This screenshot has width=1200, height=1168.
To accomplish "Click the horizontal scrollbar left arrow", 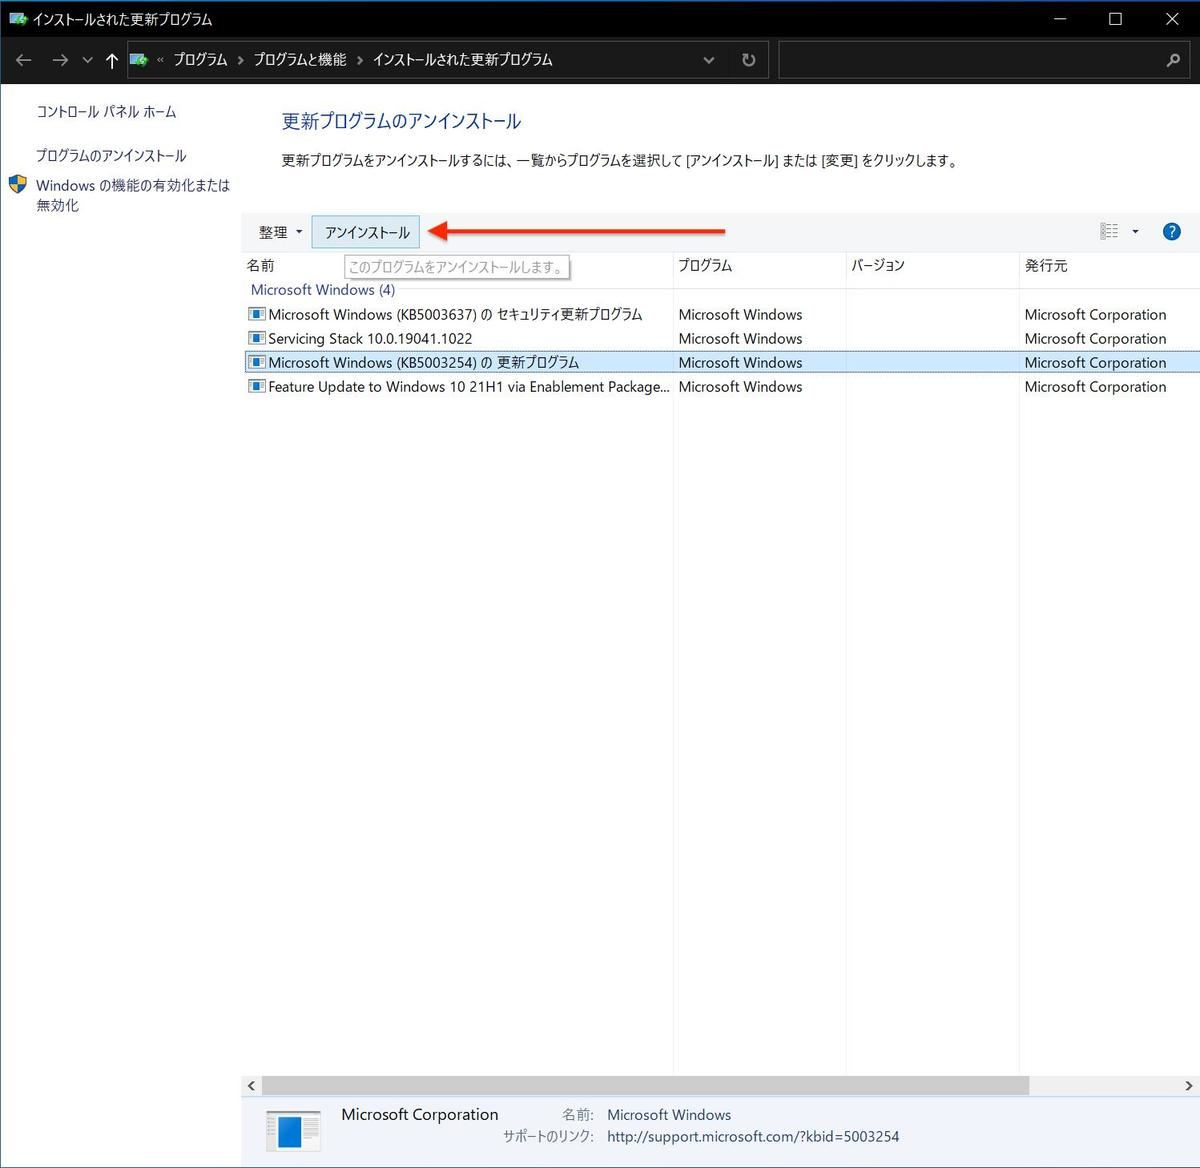I will (251, 1086).
